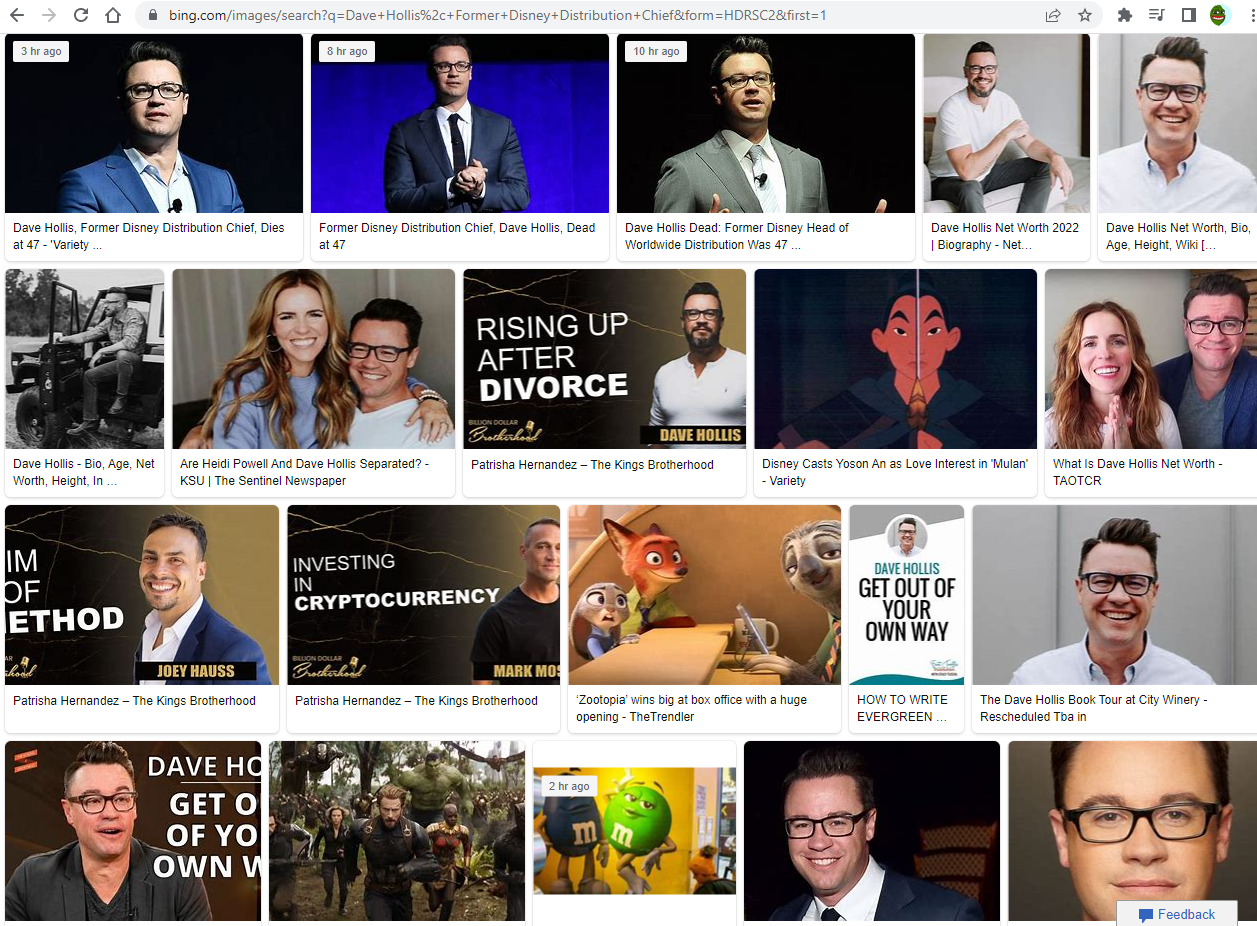Open the Avengers battle scene thumbnail
Image resolution: width=1257 pixels, height=926 pixels.
point(396,831)
